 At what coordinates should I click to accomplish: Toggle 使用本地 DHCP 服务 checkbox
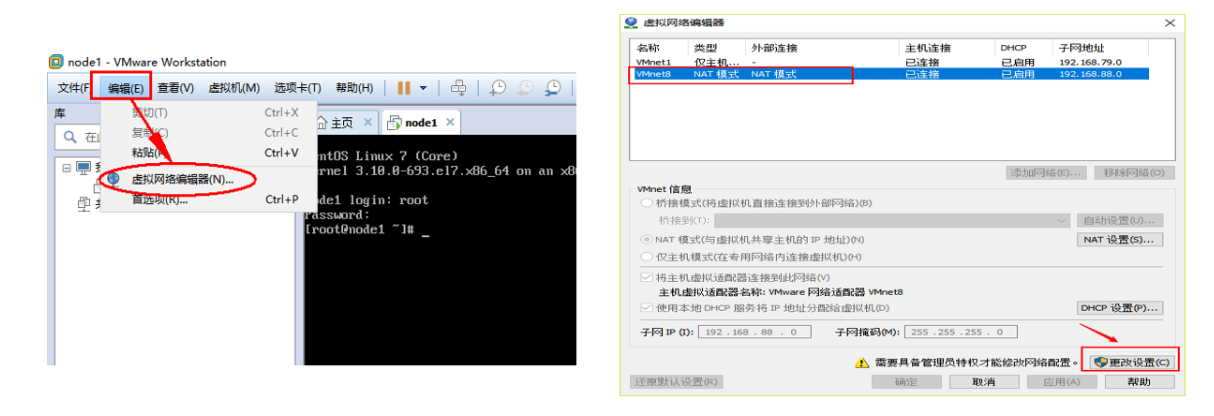pos(647,308)
